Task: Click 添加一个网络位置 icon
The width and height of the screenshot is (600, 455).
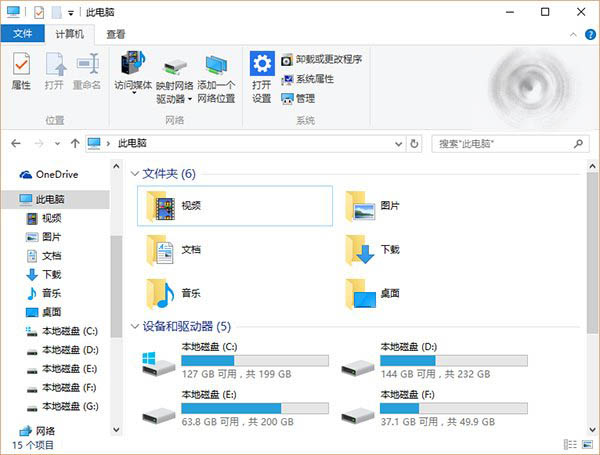Action: (x=216, y=65)
